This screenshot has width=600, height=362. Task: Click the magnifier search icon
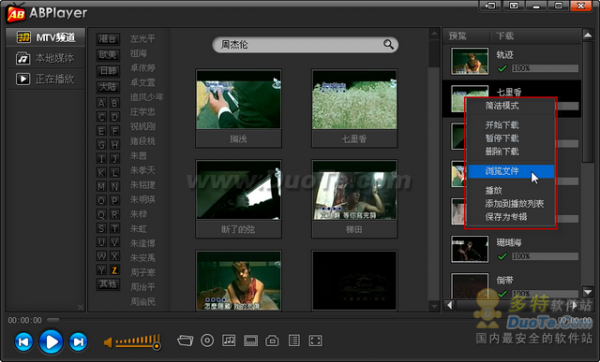pyautogui.click(x=388, y=44)
